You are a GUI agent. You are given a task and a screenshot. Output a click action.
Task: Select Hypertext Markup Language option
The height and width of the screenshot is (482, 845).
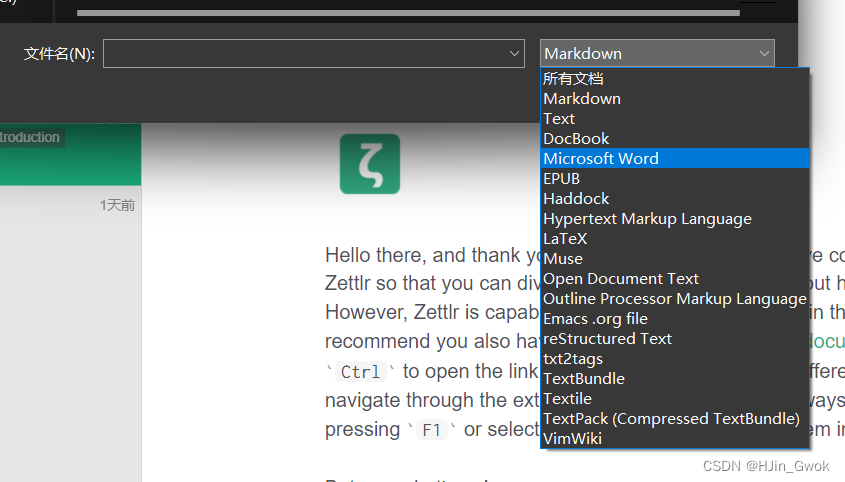coord(675,218)
